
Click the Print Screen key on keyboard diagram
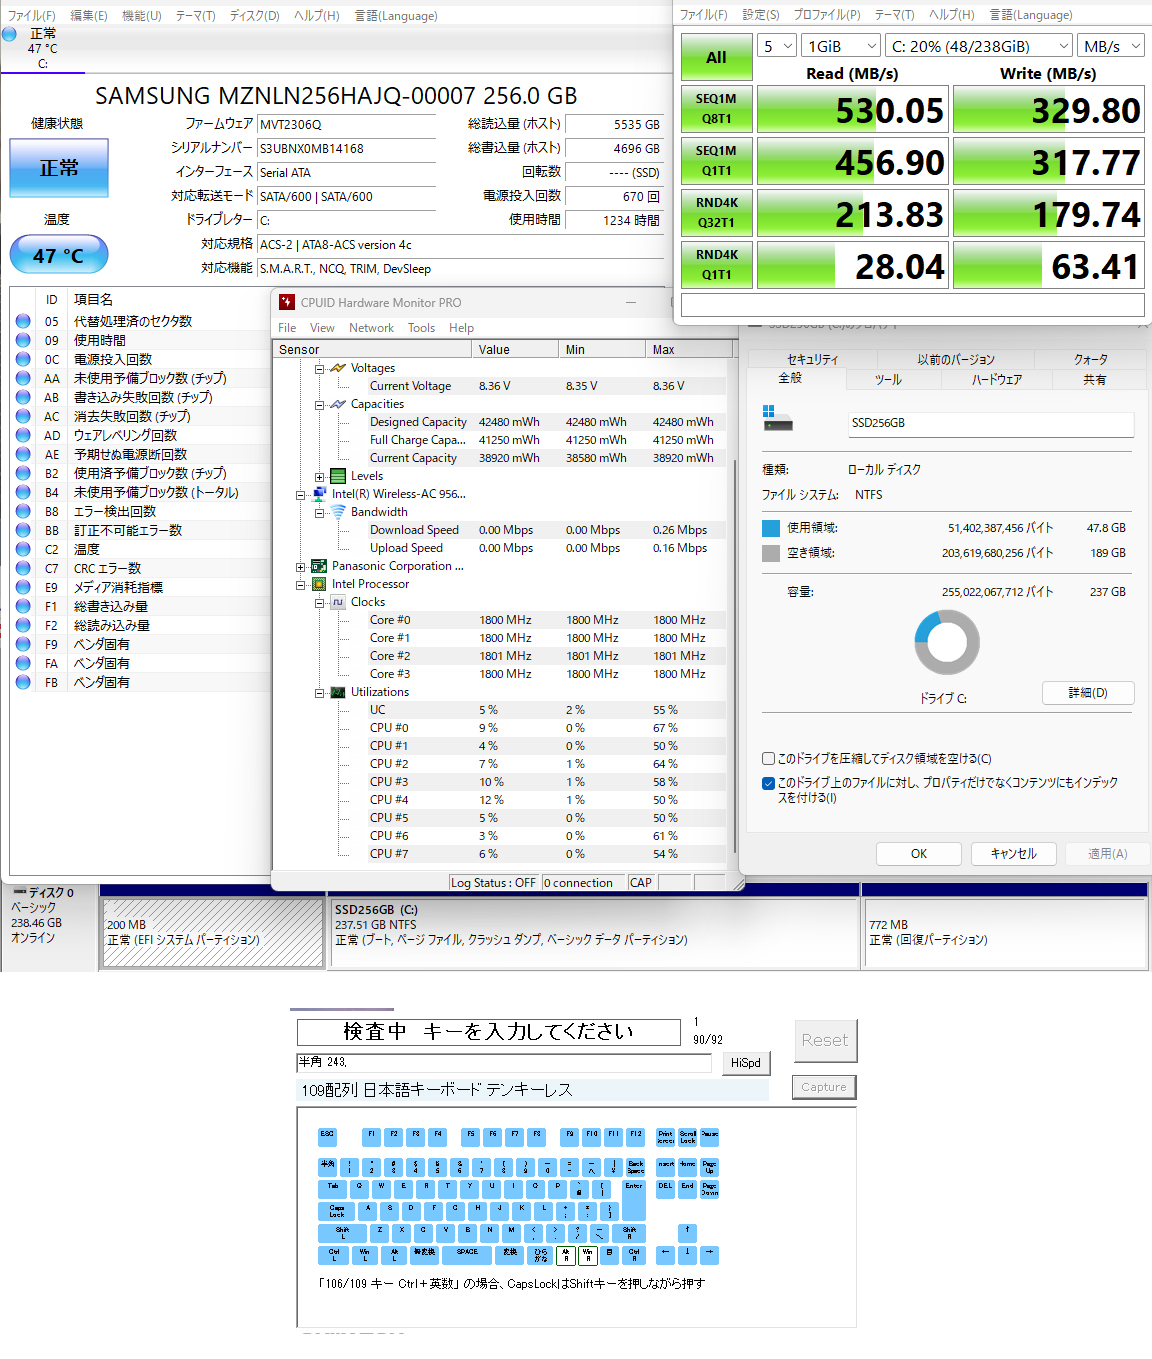[x=665, y=1137]
